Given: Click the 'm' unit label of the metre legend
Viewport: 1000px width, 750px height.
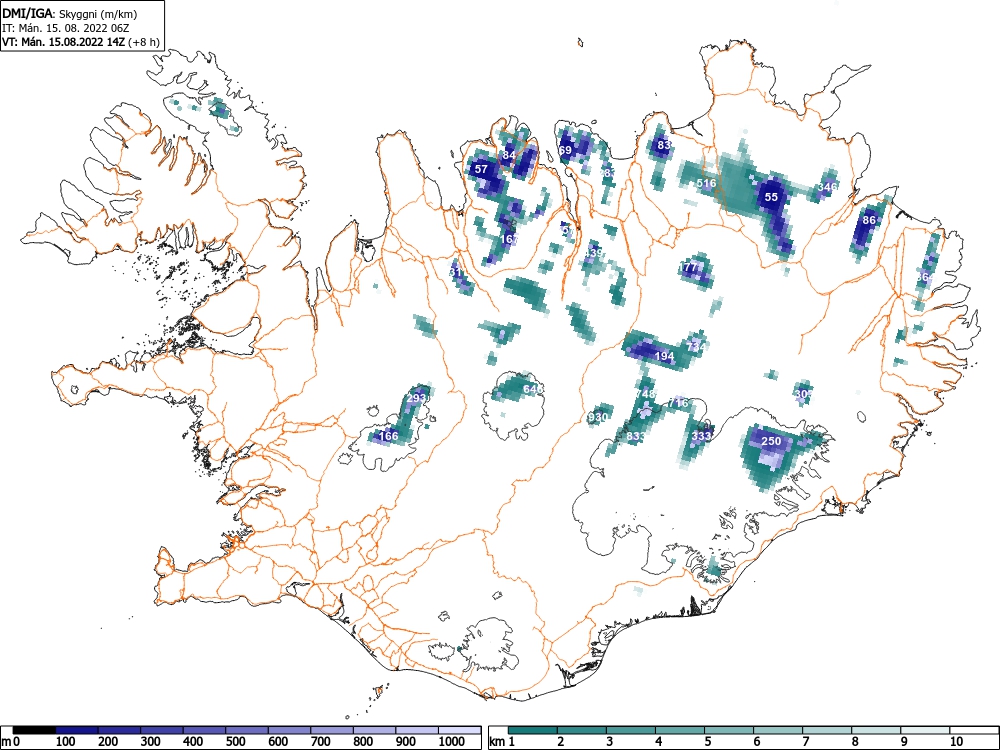Looking at the screenshot, I should point(6,742).
